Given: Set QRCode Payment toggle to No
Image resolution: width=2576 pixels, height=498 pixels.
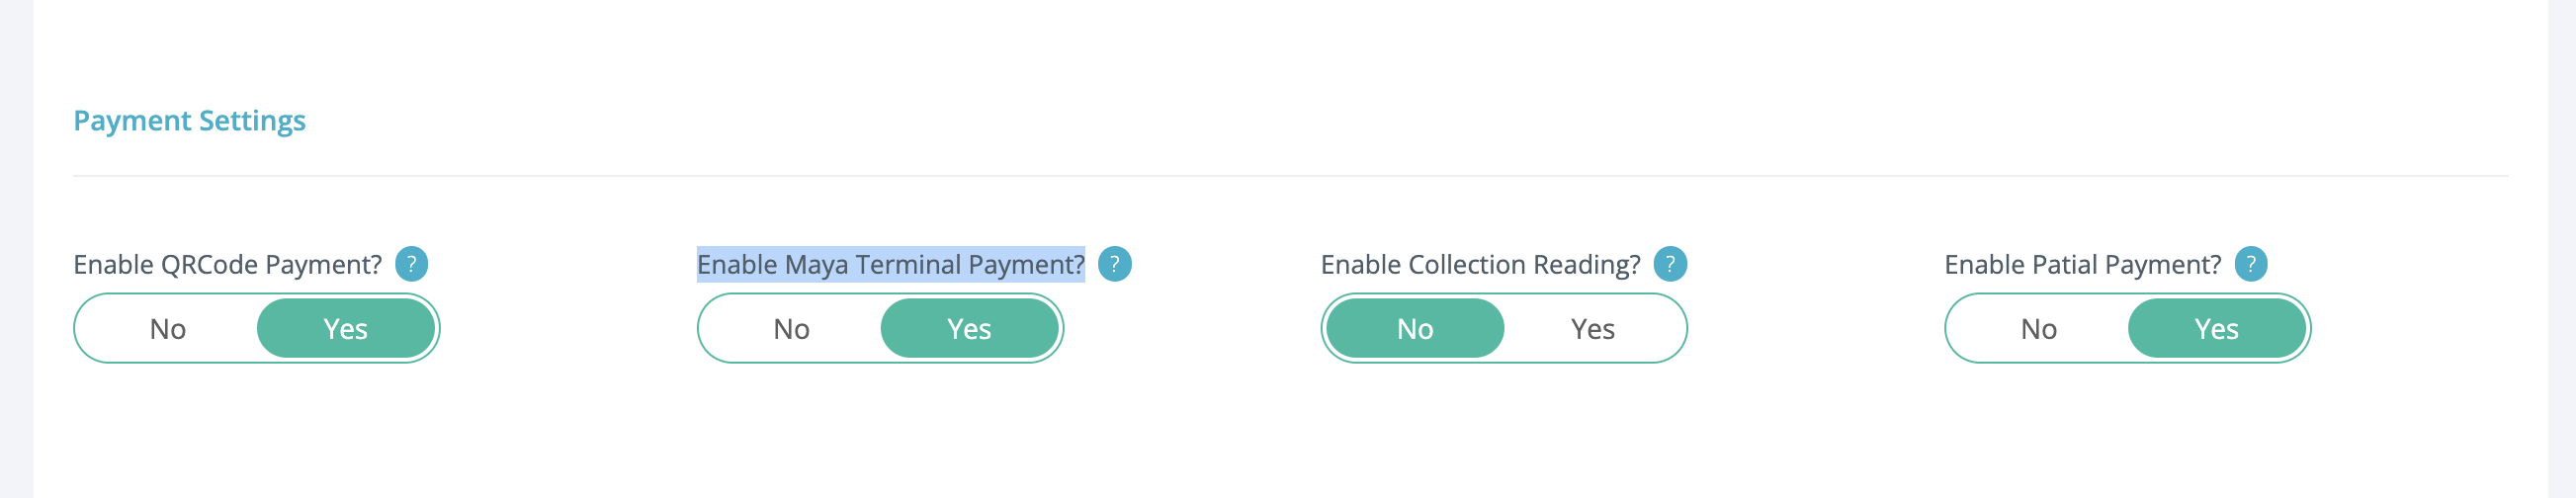Looking at the screenshot, I should 168,329.
